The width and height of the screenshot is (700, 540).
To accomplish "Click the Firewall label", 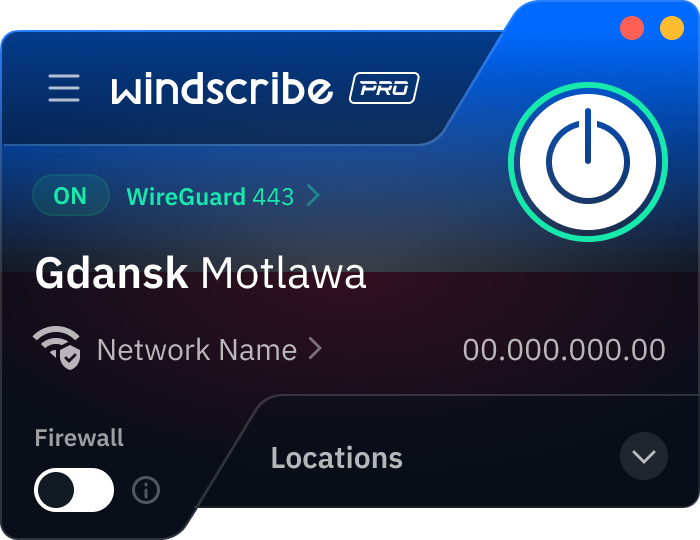I will click(79, 437).
